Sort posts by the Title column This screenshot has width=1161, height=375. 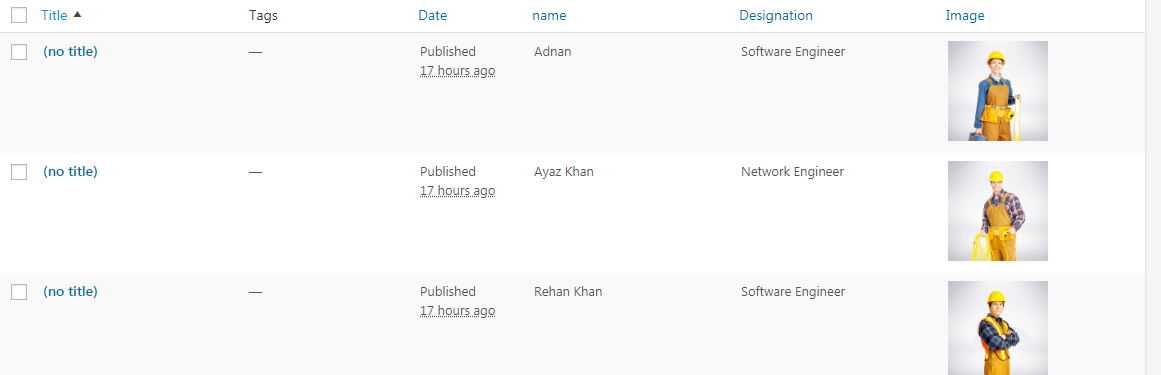(54, 15)
